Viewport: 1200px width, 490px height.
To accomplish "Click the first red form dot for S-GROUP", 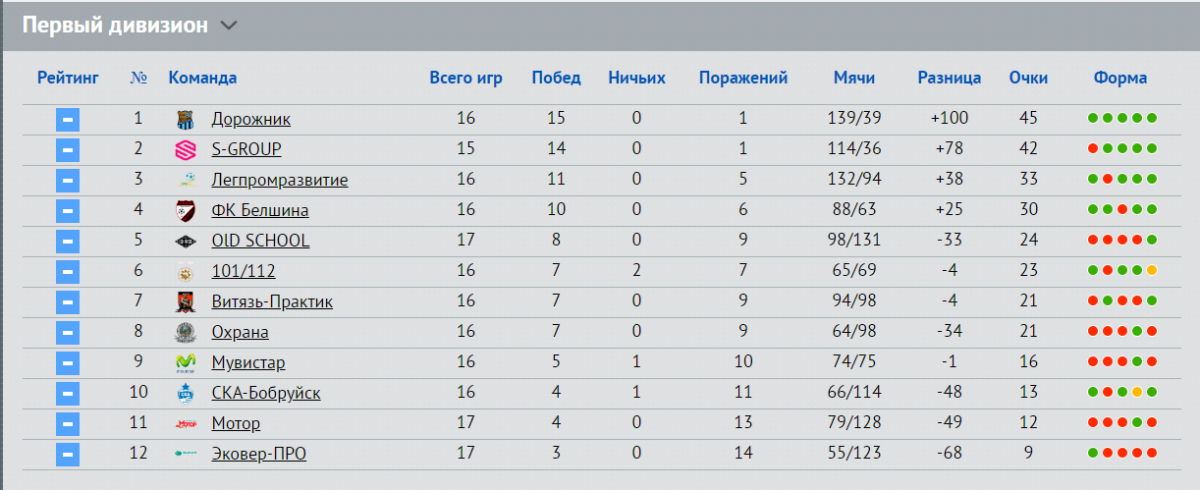I will coord(1094,150).
